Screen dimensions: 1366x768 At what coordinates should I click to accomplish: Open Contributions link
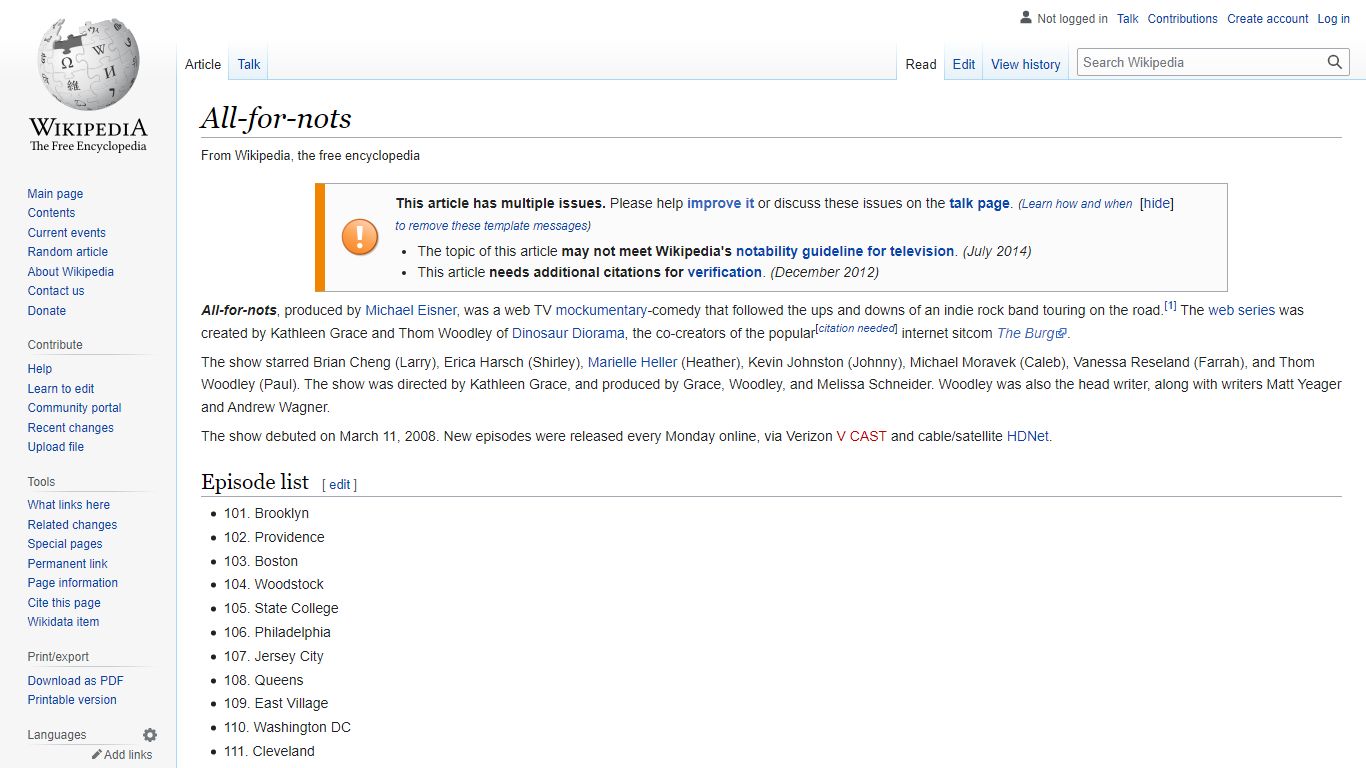point(1183,18)
